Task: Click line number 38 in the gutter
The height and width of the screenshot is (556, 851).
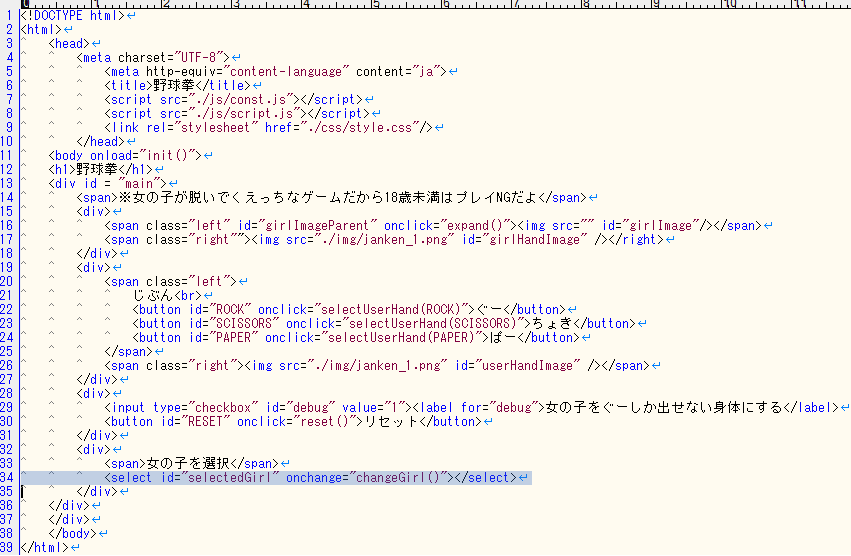Action: coord(9,534)
